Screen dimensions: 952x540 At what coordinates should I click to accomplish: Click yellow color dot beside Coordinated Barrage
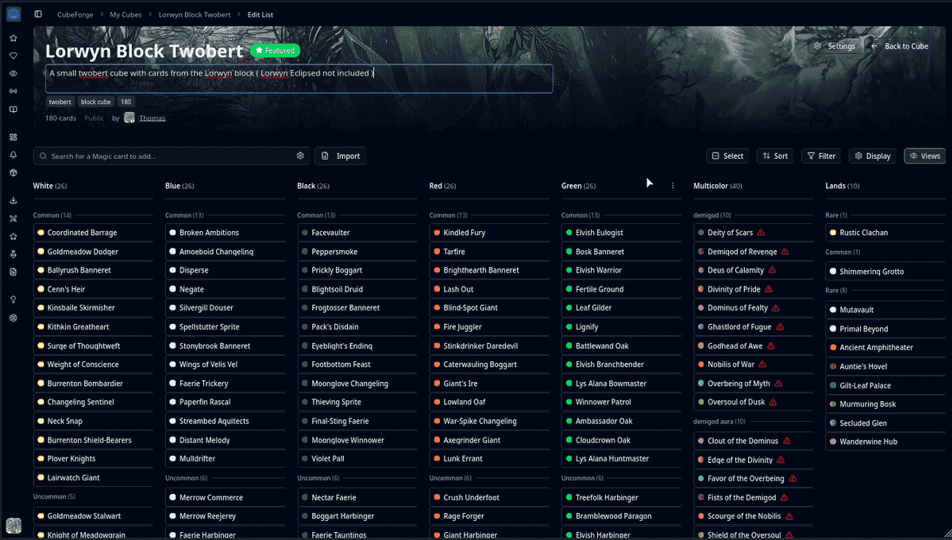(41, 233)
